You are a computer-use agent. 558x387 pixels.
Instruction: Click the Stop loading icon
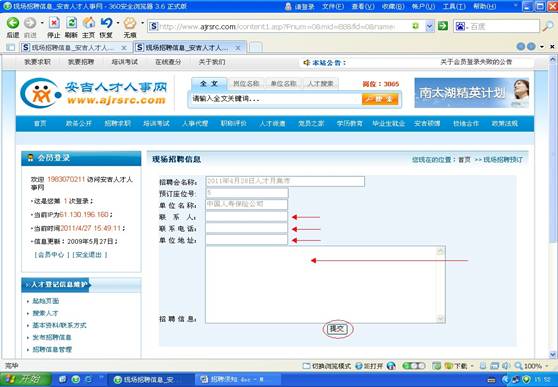(x=54, y=23)
